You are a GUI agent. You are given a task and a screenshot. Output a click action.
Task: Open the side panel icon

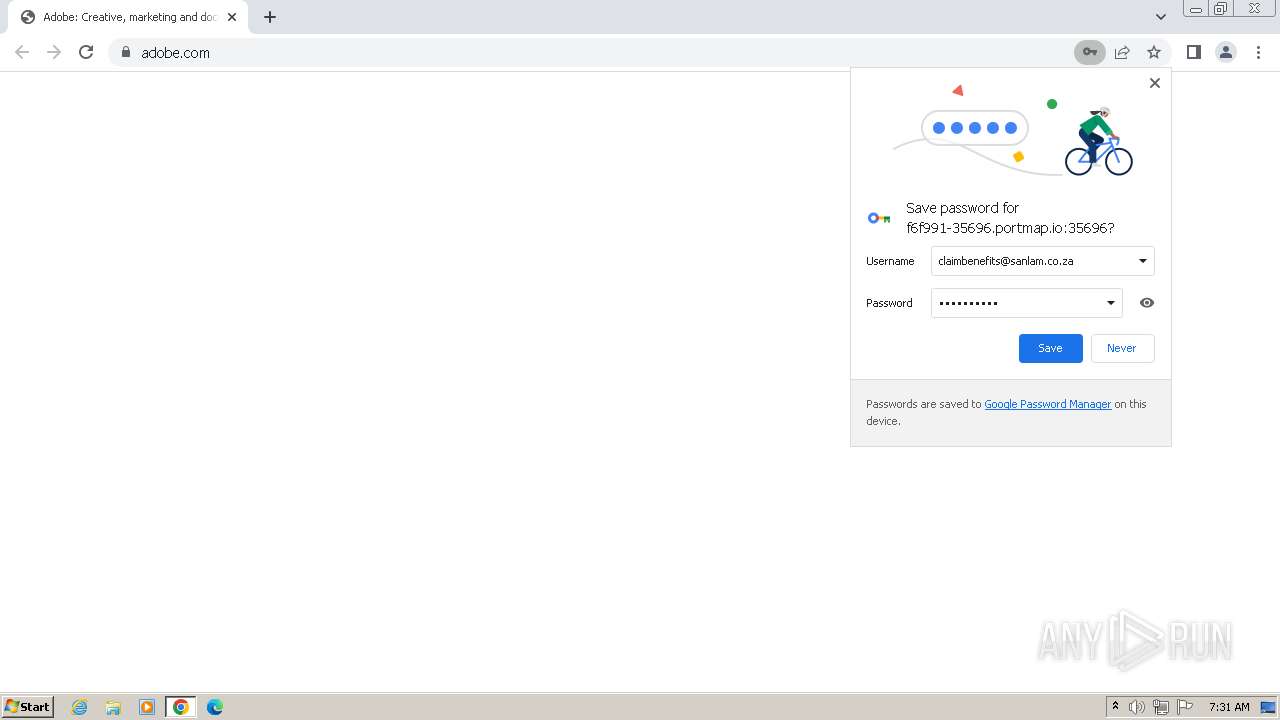[x=1194, y=52]
